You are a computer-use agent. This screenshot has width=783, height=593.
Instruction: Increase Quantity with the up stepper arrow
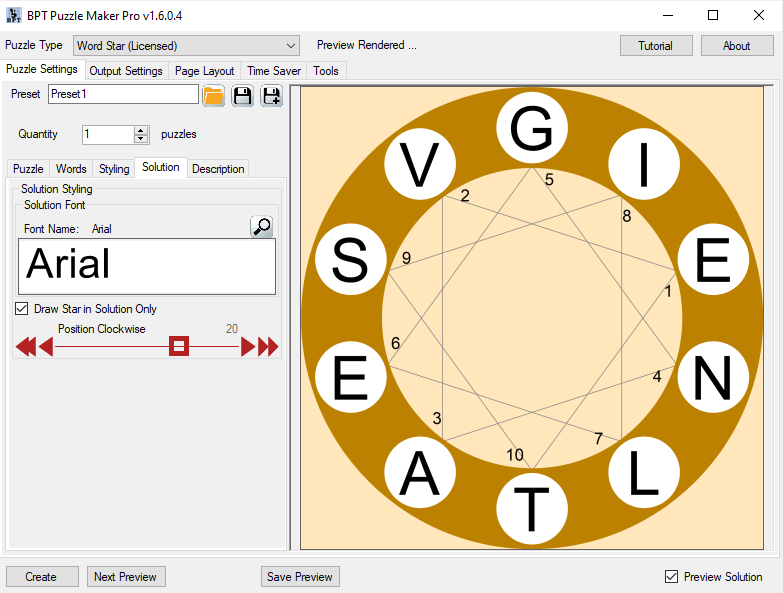(141, 130)
